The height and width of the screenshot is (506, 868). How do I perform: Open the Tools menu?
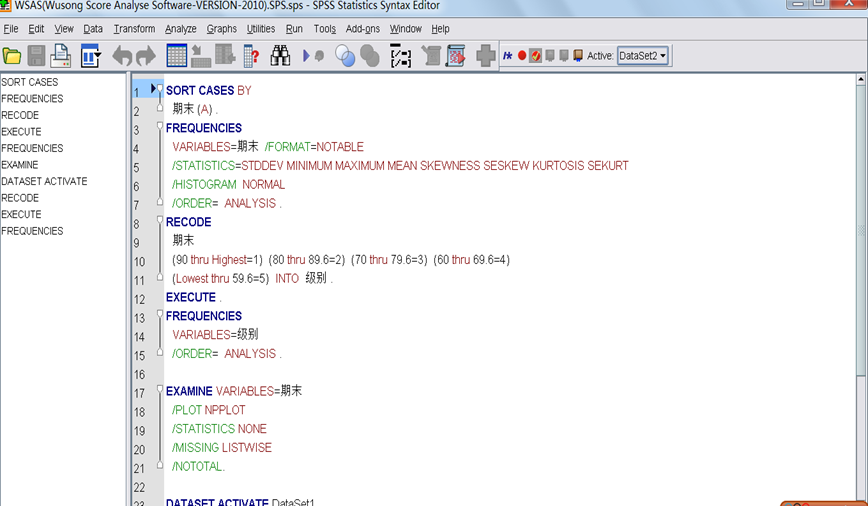point(324,29)
